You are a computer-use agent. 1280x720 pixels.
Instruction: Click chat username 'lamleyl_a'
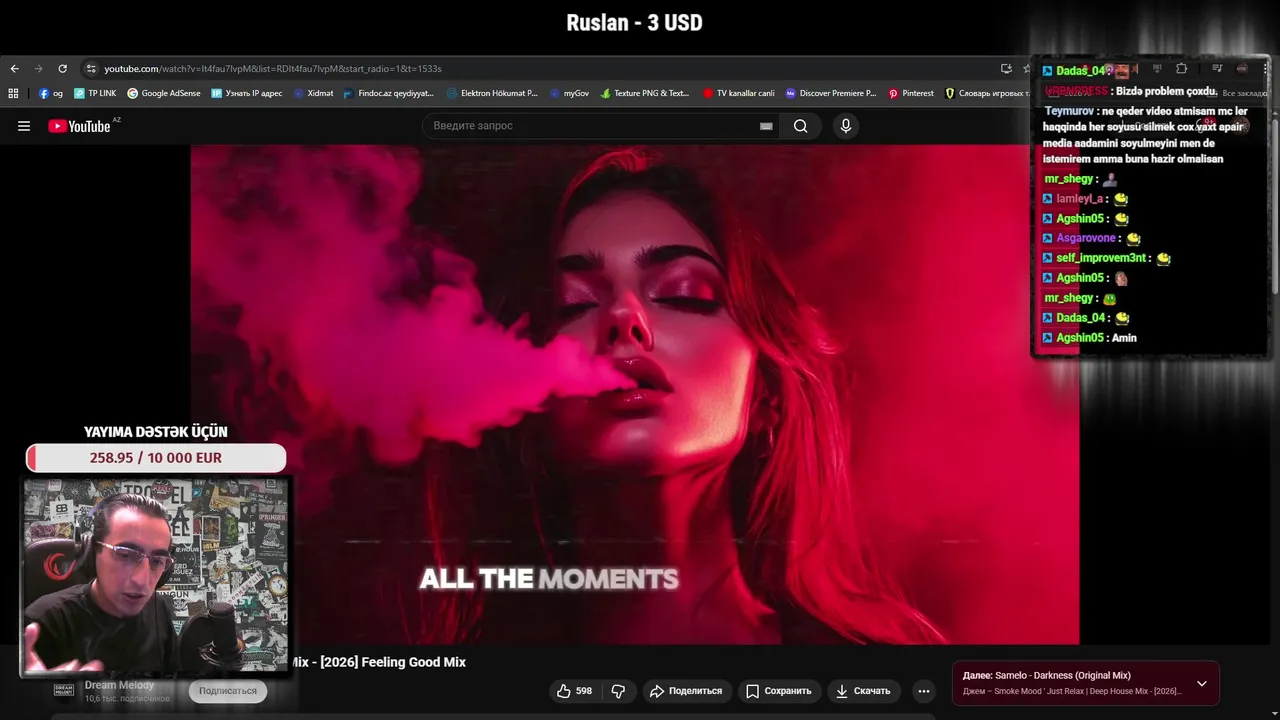click(1079, 199)
